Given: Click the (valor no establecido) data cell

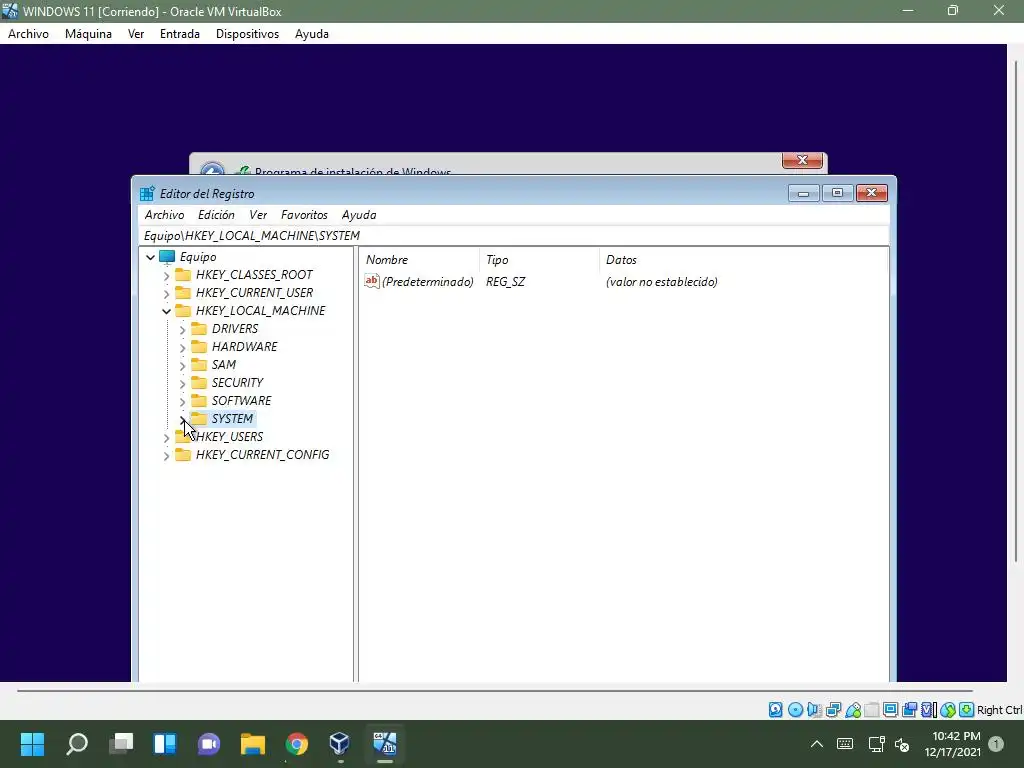Looking at the screenshot, I should pyautogui.click(x=662, y=281).
